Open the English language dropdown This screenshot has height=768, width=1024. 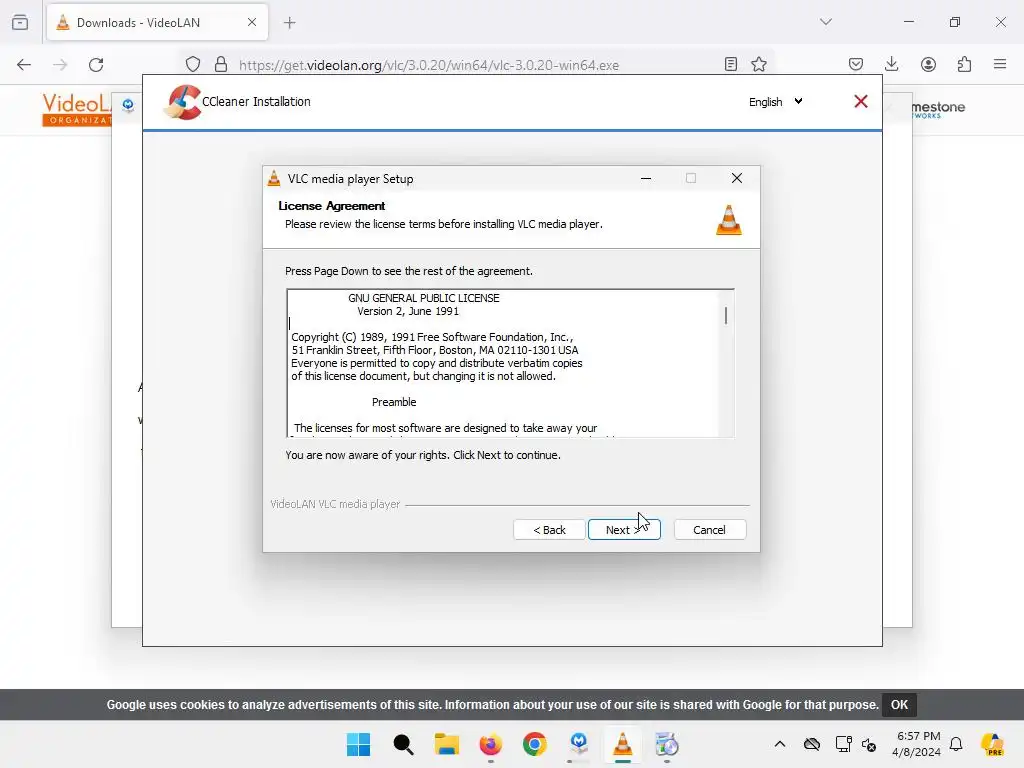(775, 102)
